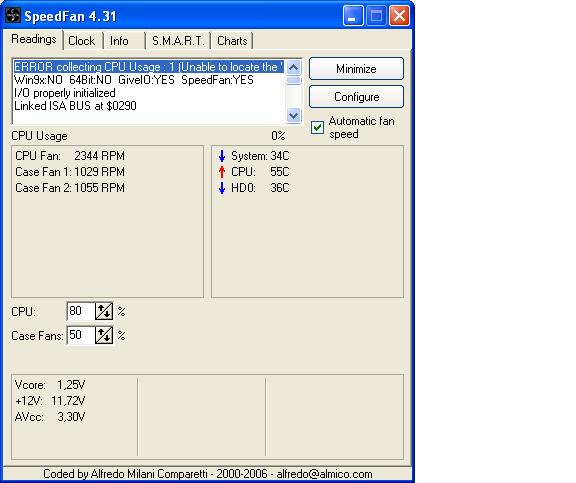Click the CPU Fan 2344 RPM reading

point(70,156)
